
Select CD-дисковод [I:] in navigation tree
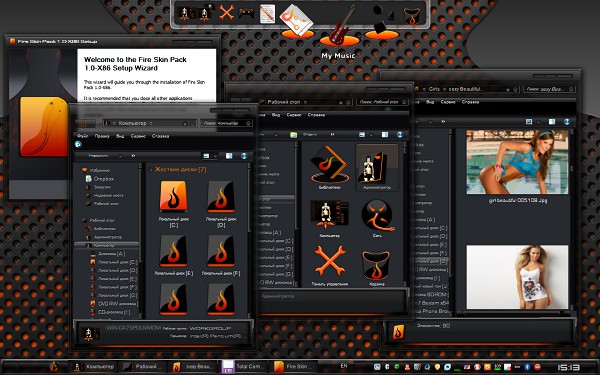110,312
